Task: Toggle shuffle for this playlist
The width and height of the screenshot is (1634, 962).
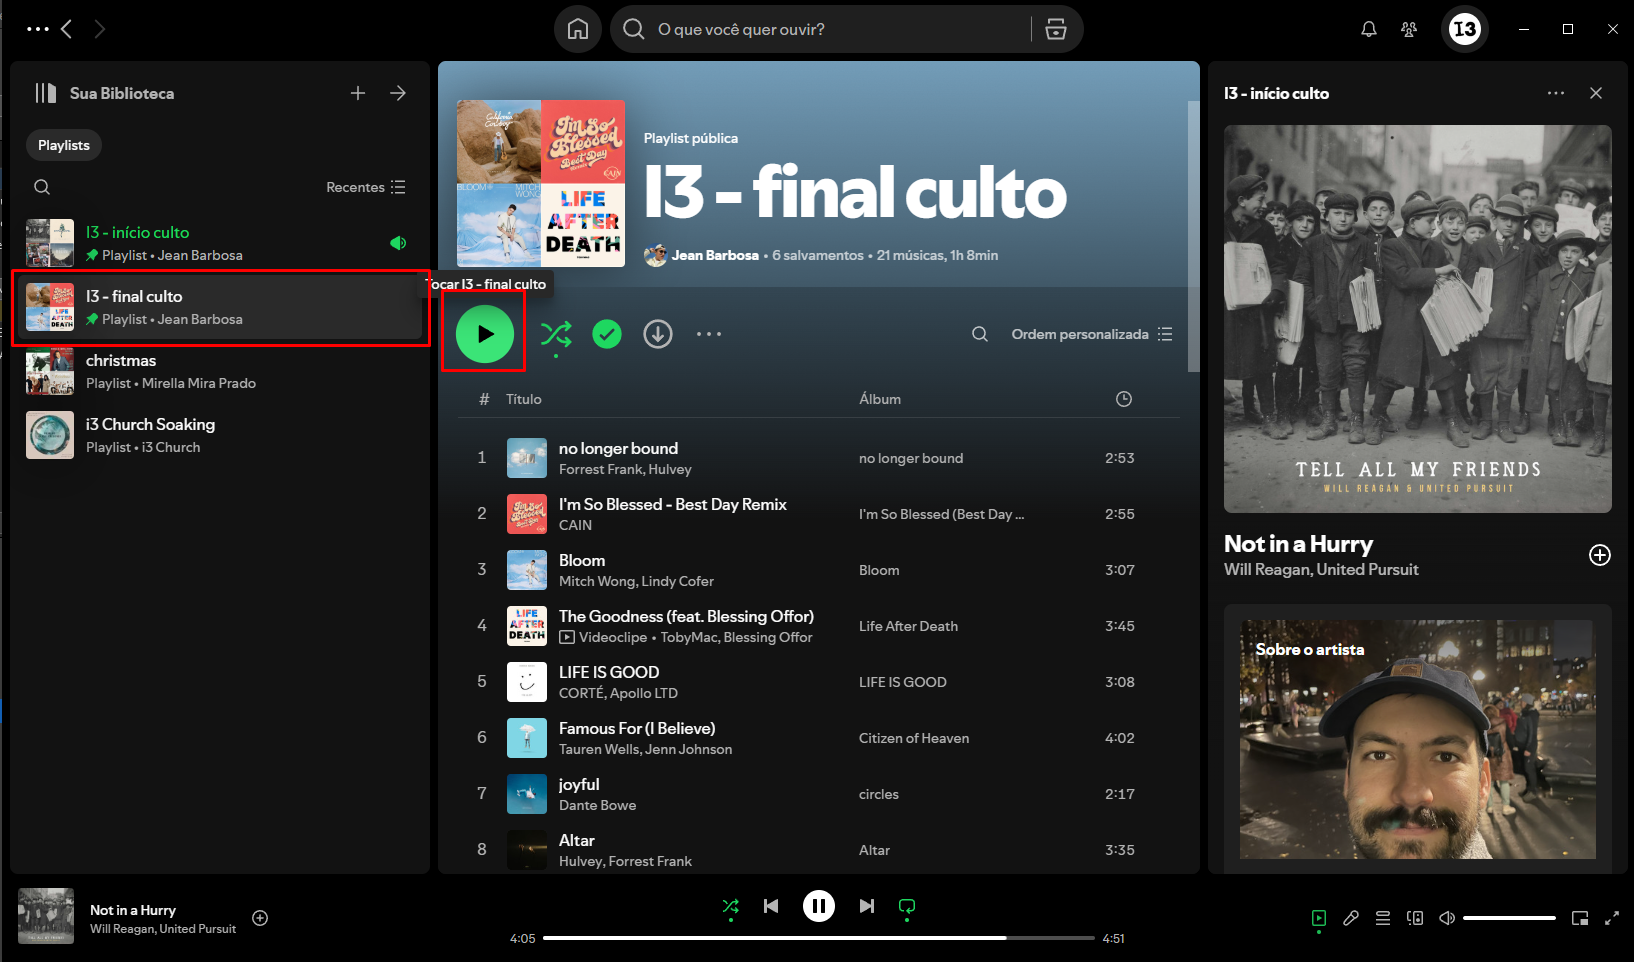Action: 556,334
